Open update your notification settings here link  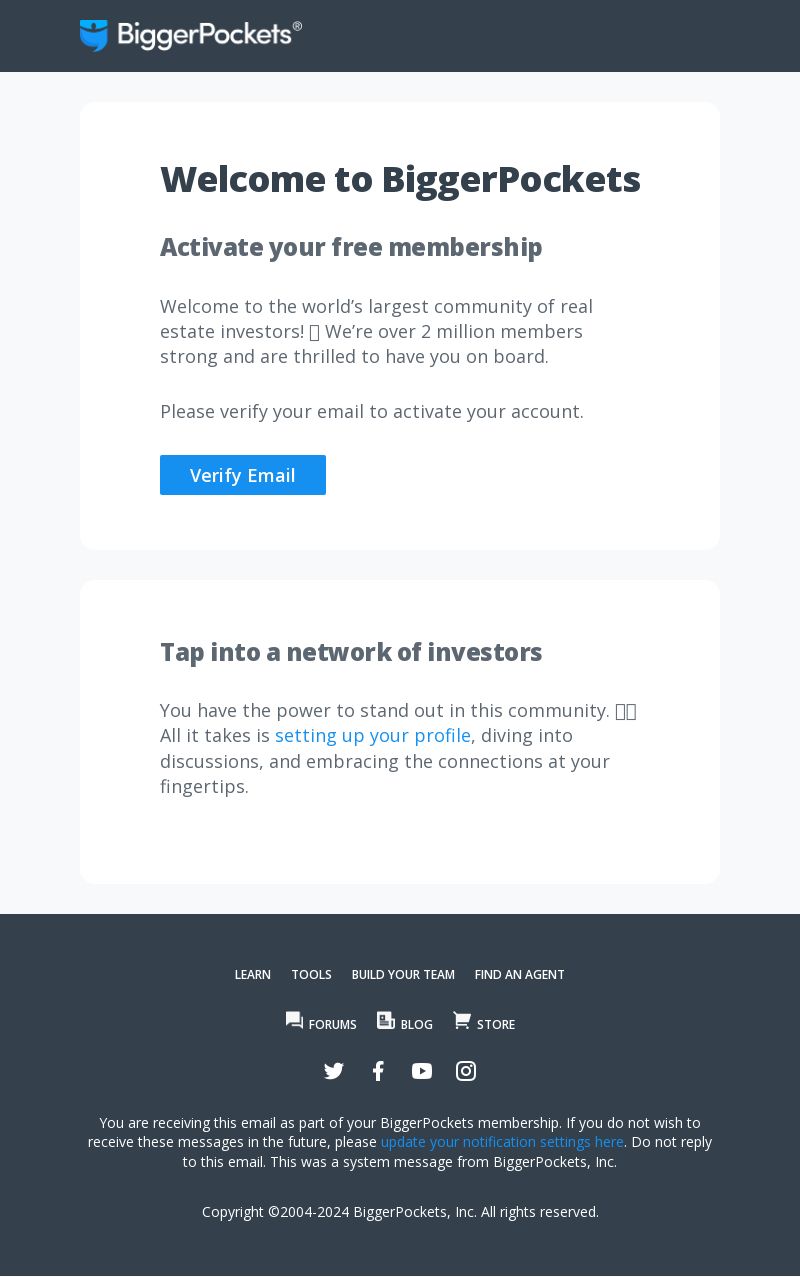click(502, 1142)
